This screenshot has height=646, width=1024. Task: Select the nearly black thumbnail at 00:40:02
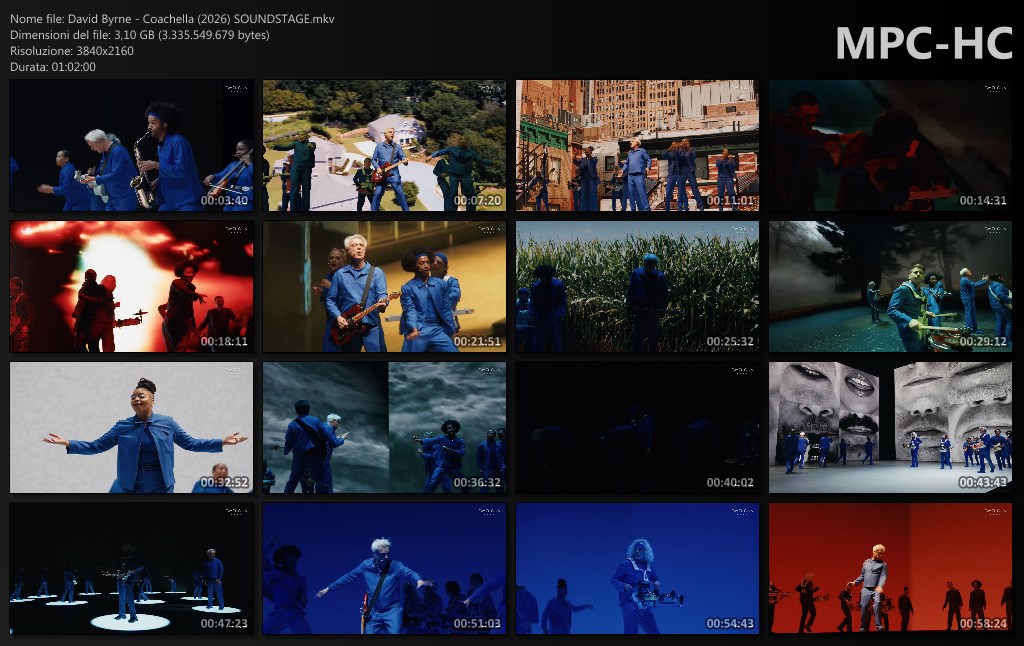[637, 427]
